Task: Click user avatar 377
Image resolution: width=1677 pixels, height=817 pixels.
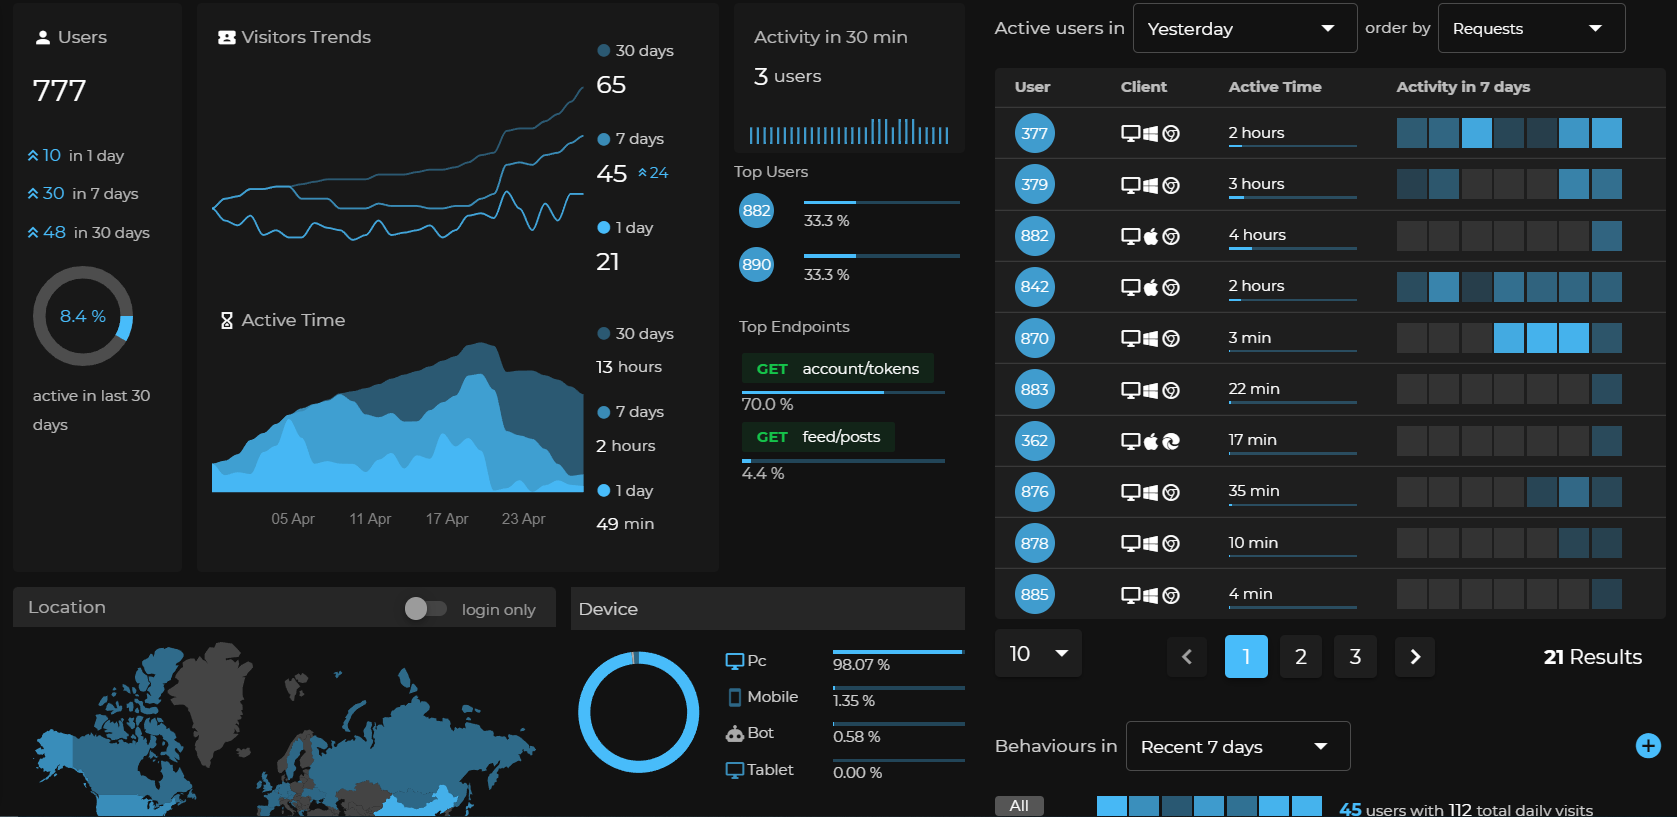Action: [1035, 133]
